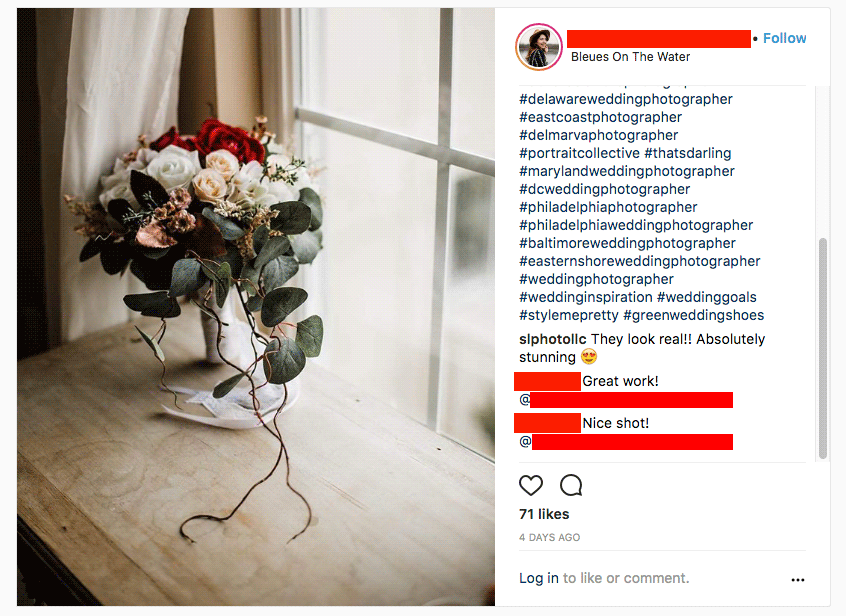This screenshot has width=846, height=616.
Task: Click the comments panel scrollbar
Action: 823,348
